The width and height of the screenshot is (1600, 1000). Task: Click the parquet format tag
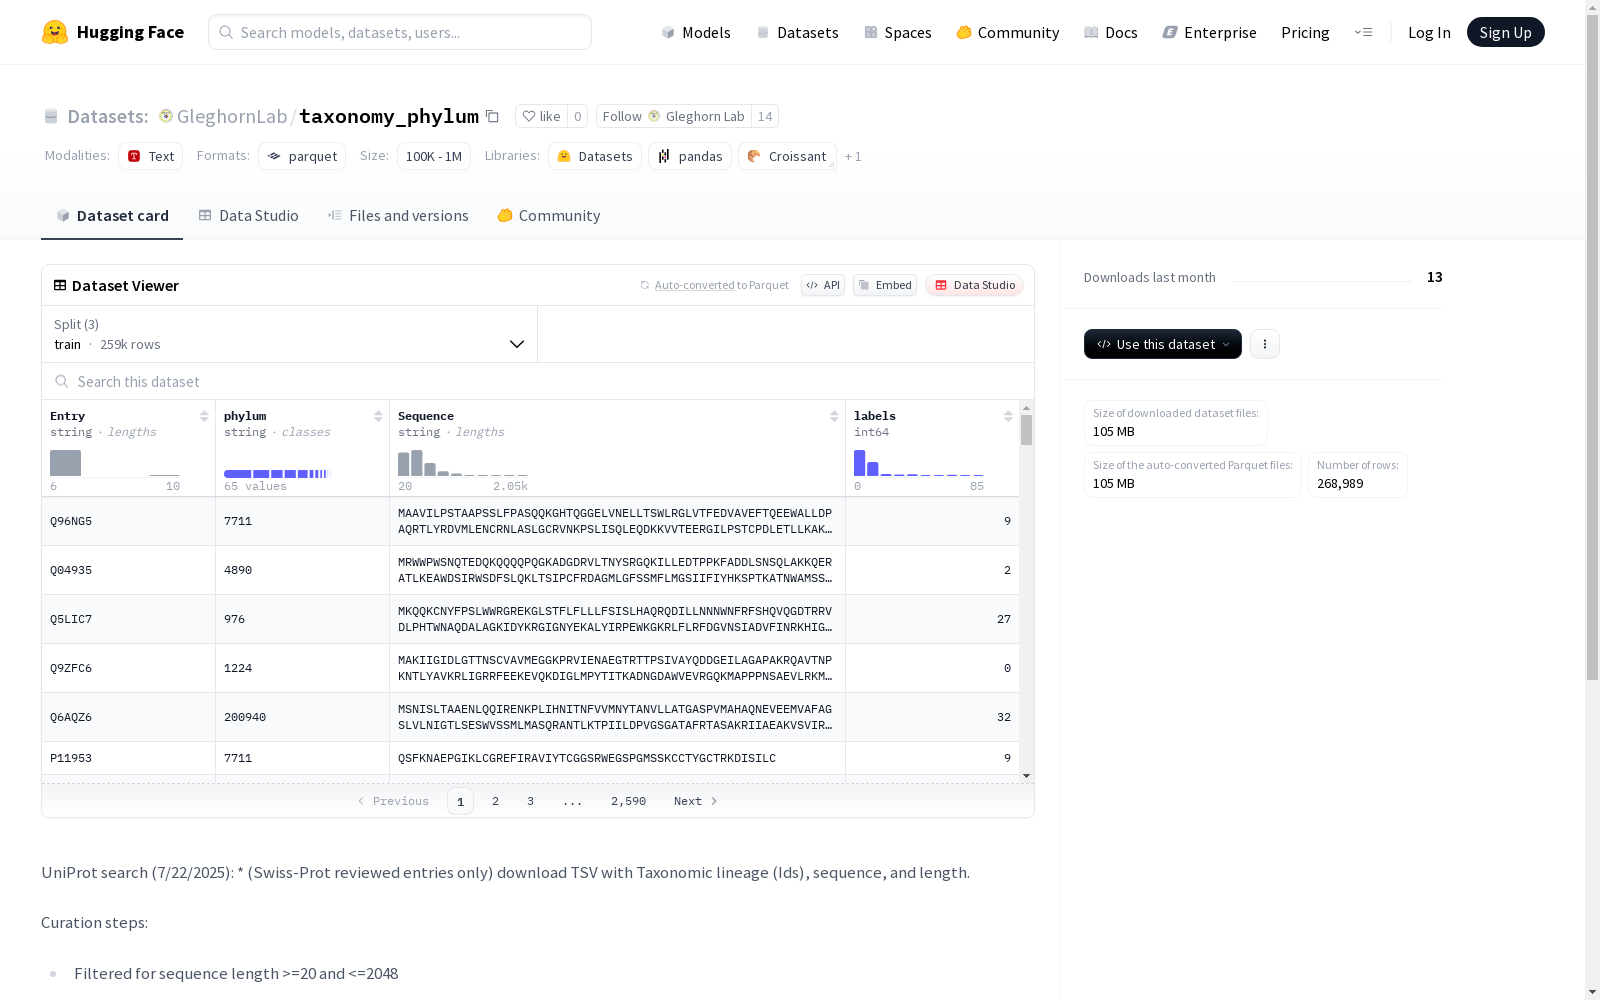click(x=302, y=156)
